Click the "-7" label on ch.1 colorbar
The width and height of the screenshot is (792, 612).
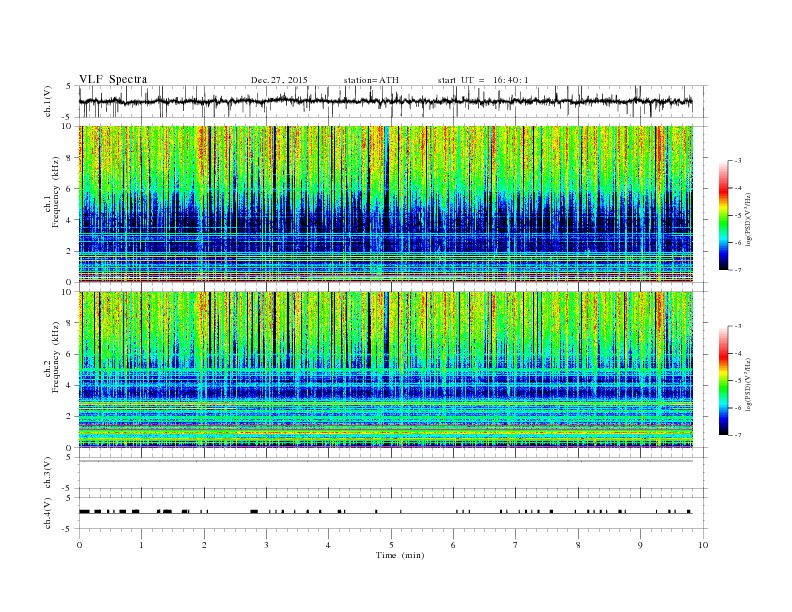point(738,270)
